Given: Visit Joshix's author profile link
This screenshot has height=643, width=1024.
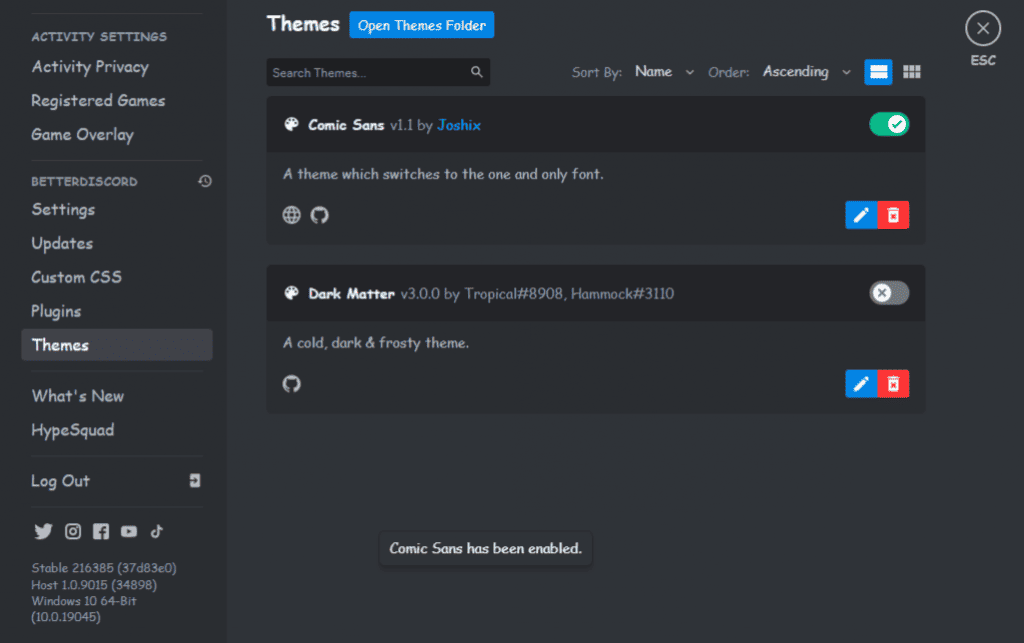Looking at the screenshot, I should [x=458, y=124].
